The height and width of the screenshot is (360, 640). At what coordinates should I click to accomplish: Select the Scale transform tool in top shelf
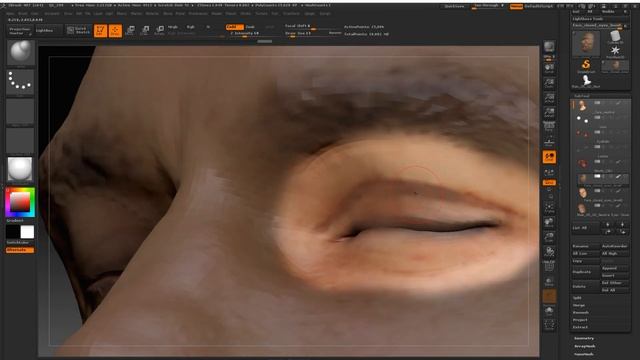click(145, 30)
